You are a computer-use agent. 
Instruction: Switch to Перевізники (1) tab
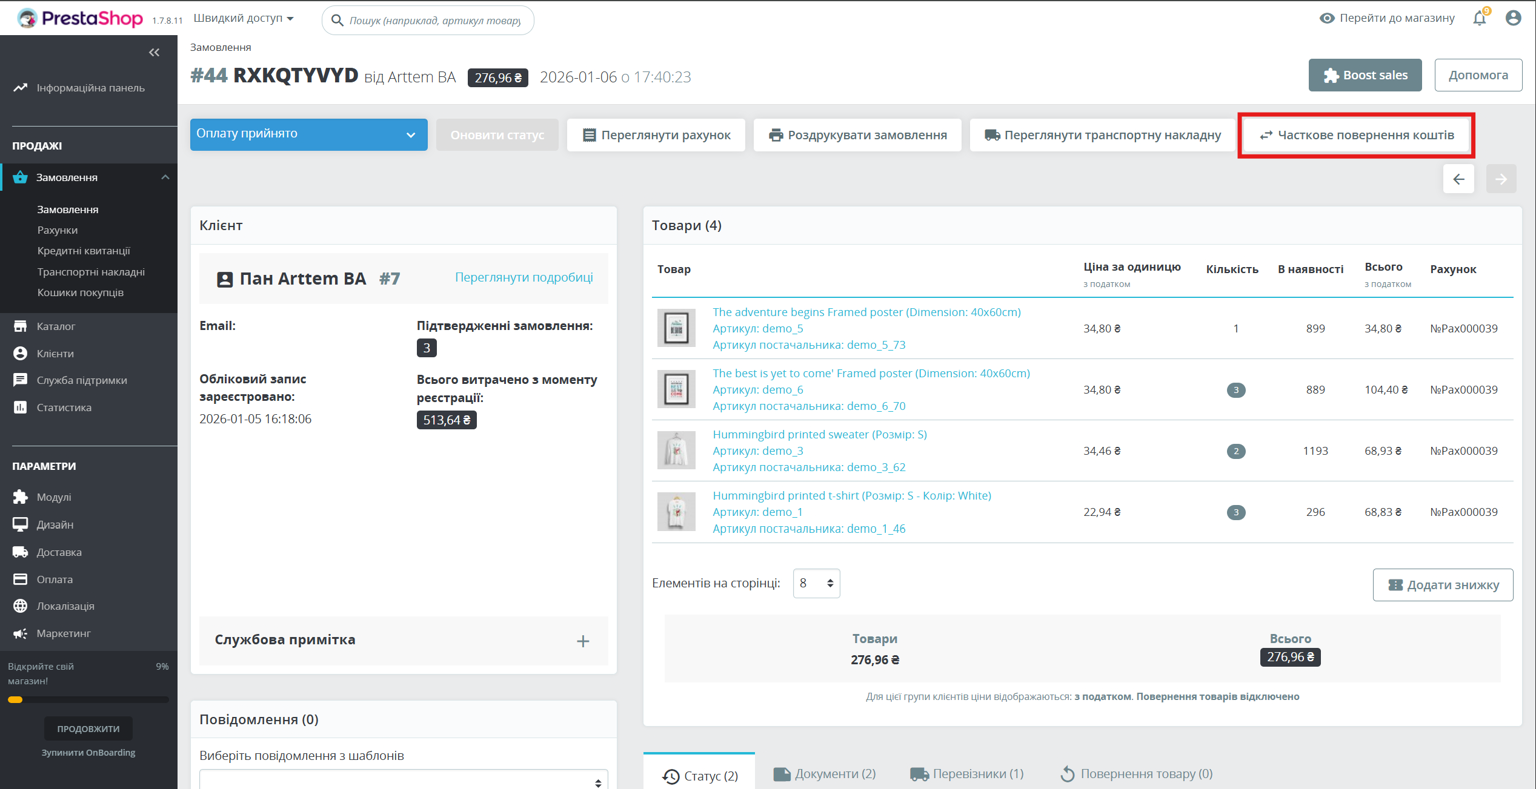[966, 774]
